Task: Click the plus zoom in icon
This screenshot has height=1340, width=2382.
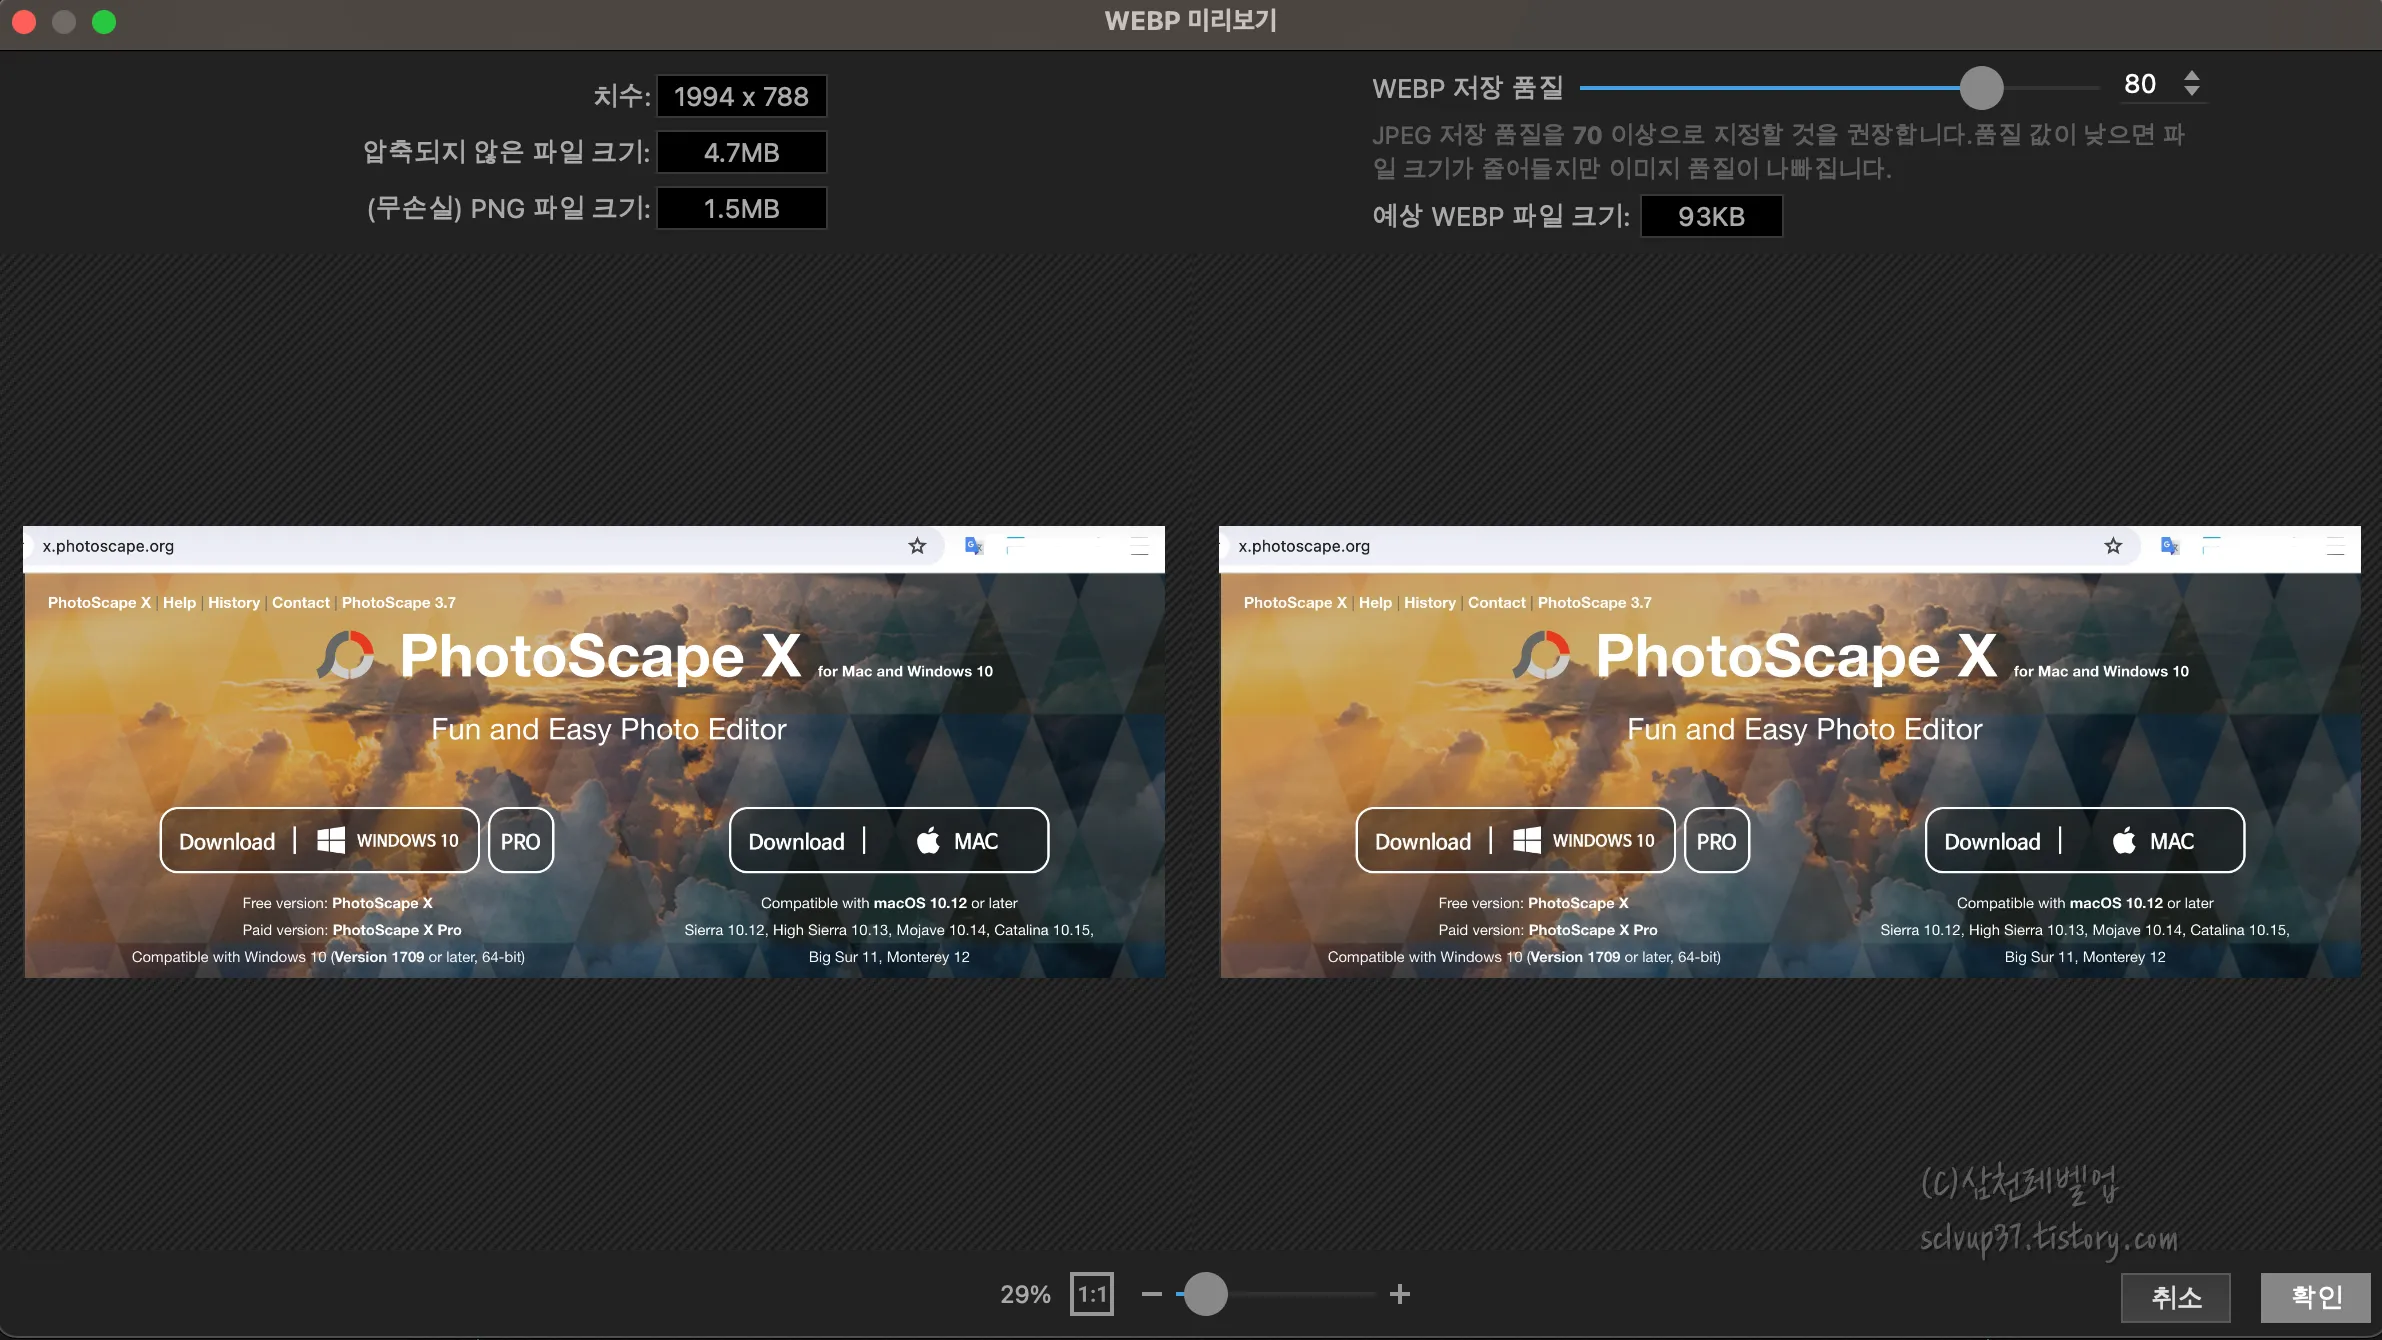Action: point(1399,1294)
